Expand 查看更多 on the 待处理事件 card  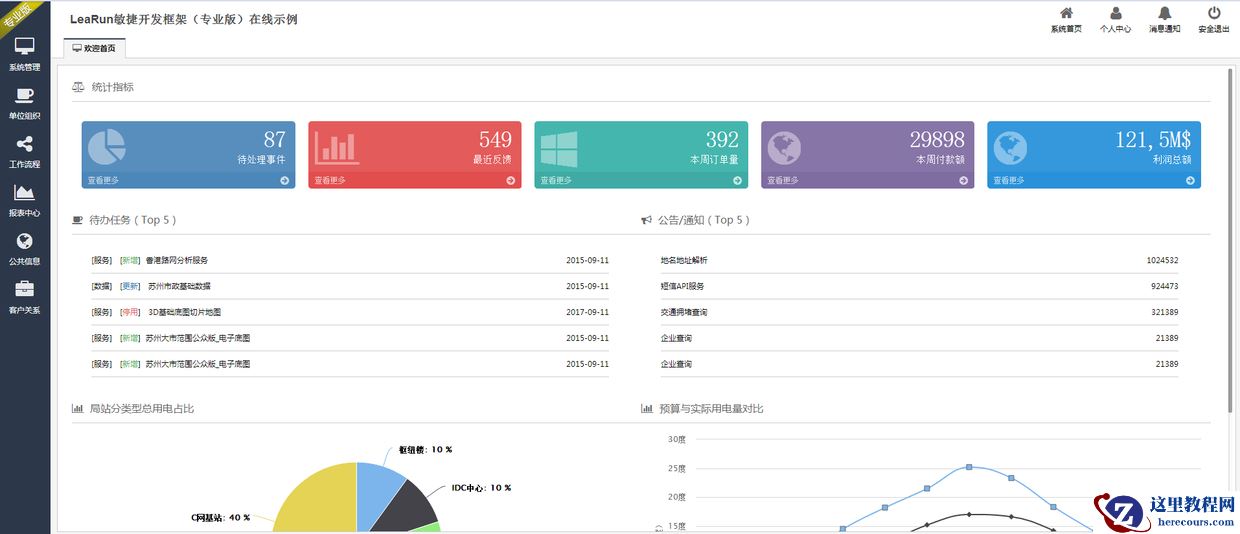click(x=103, y=181)
